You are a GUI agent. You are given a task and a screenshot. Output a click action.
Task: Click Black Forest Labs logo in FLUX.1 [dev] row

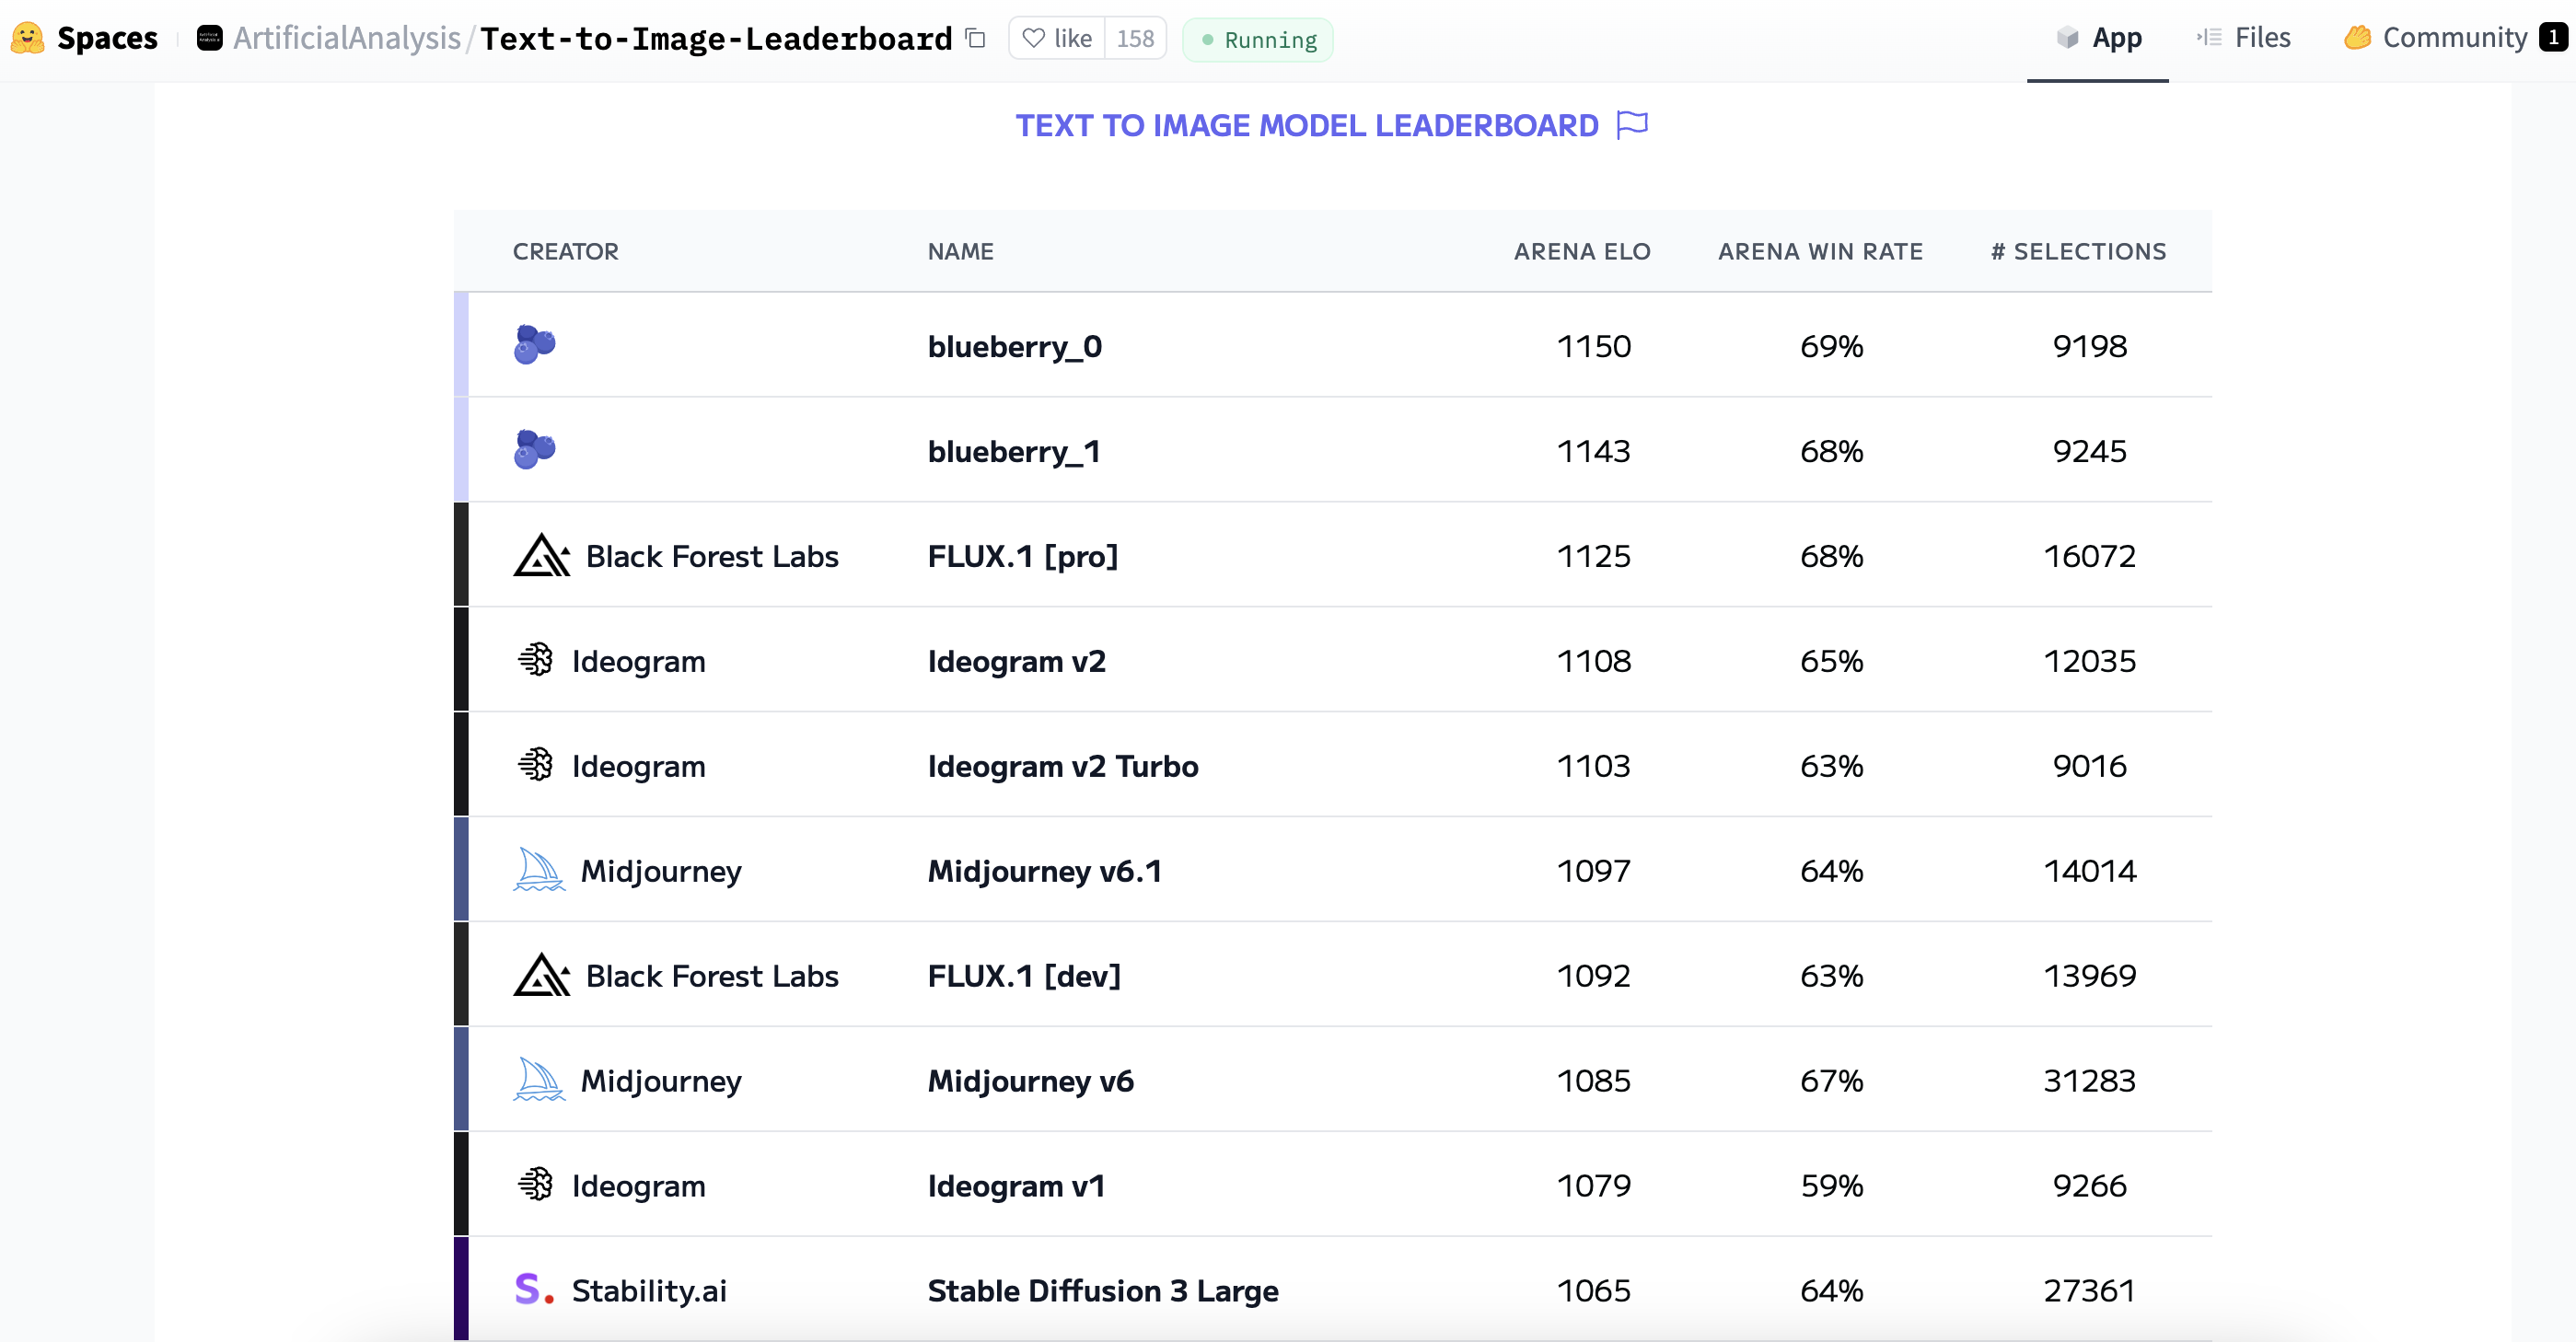point(541,975)
